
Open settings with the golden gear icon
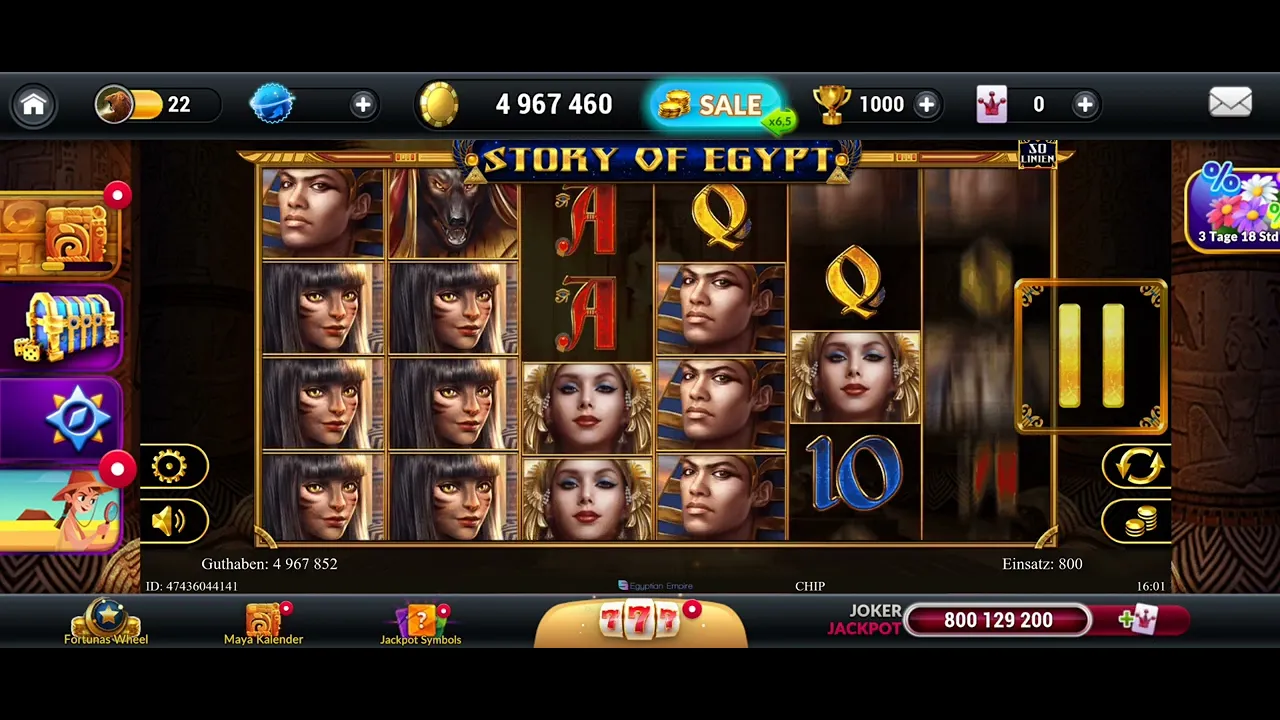point(169,466)
